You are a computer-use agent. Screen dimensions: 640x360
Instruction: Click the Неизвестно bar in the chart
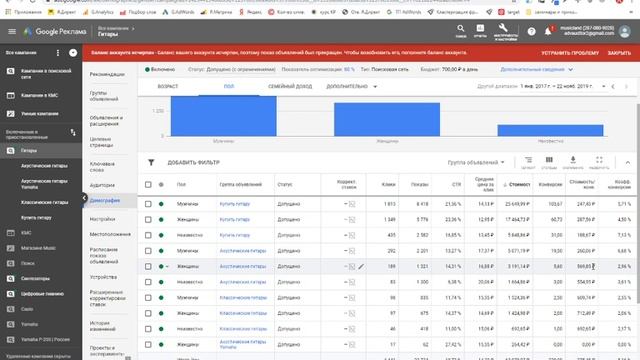550,131
